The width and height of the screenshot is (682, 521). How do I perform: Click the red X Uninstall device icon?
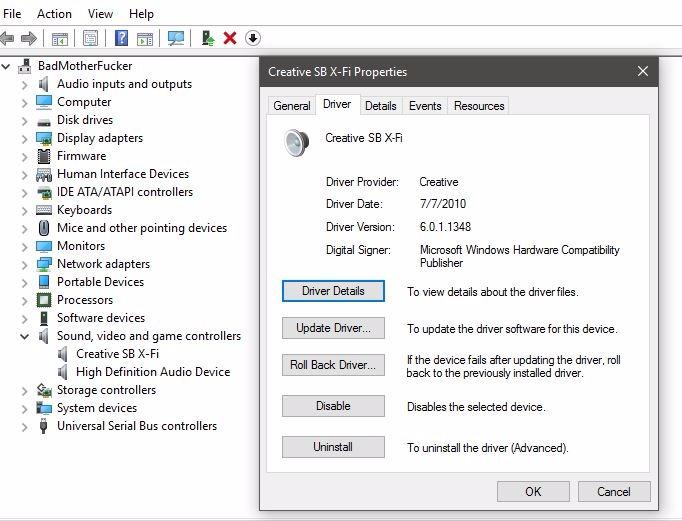click(x=230, y=38)
